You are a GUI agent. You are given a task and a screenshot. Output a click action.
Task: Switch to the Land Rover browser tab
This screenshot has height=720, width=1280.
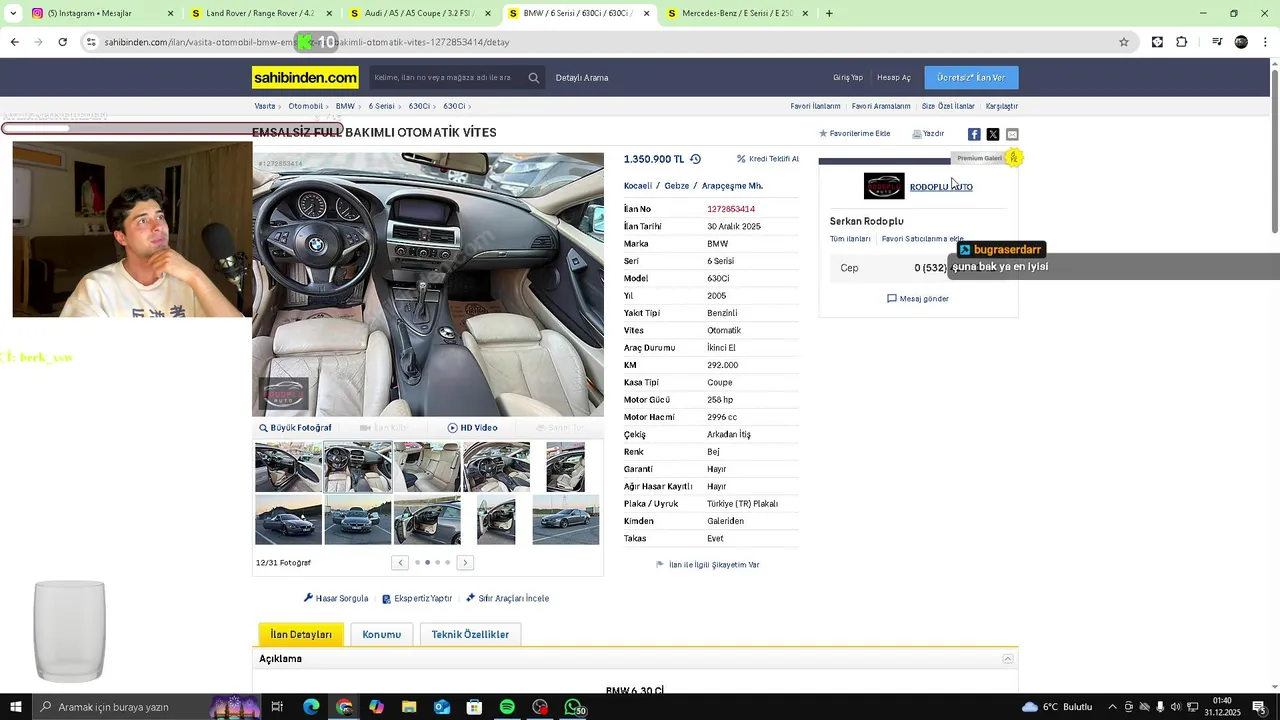point(260,13)
